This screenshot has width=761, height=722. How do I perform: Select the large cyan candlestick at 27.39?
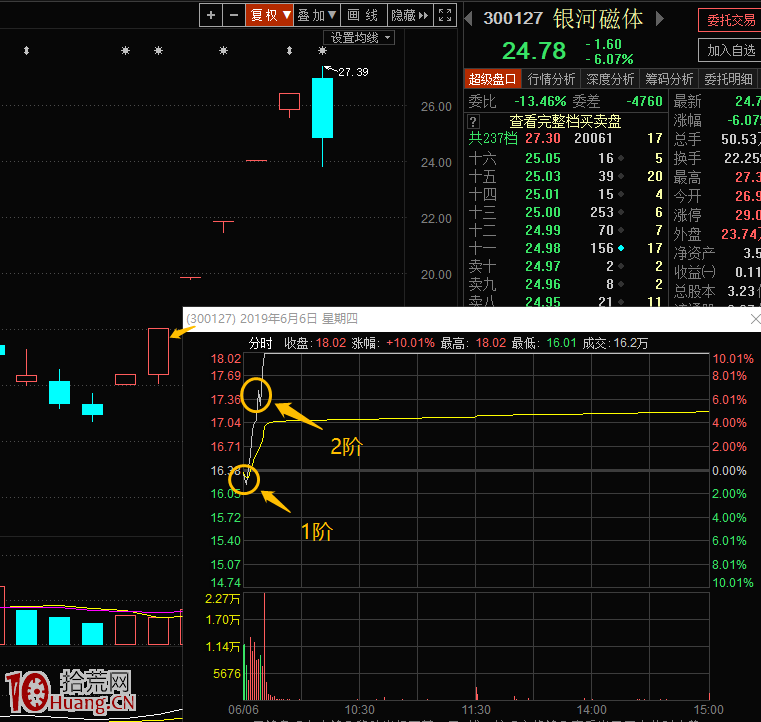322,108
